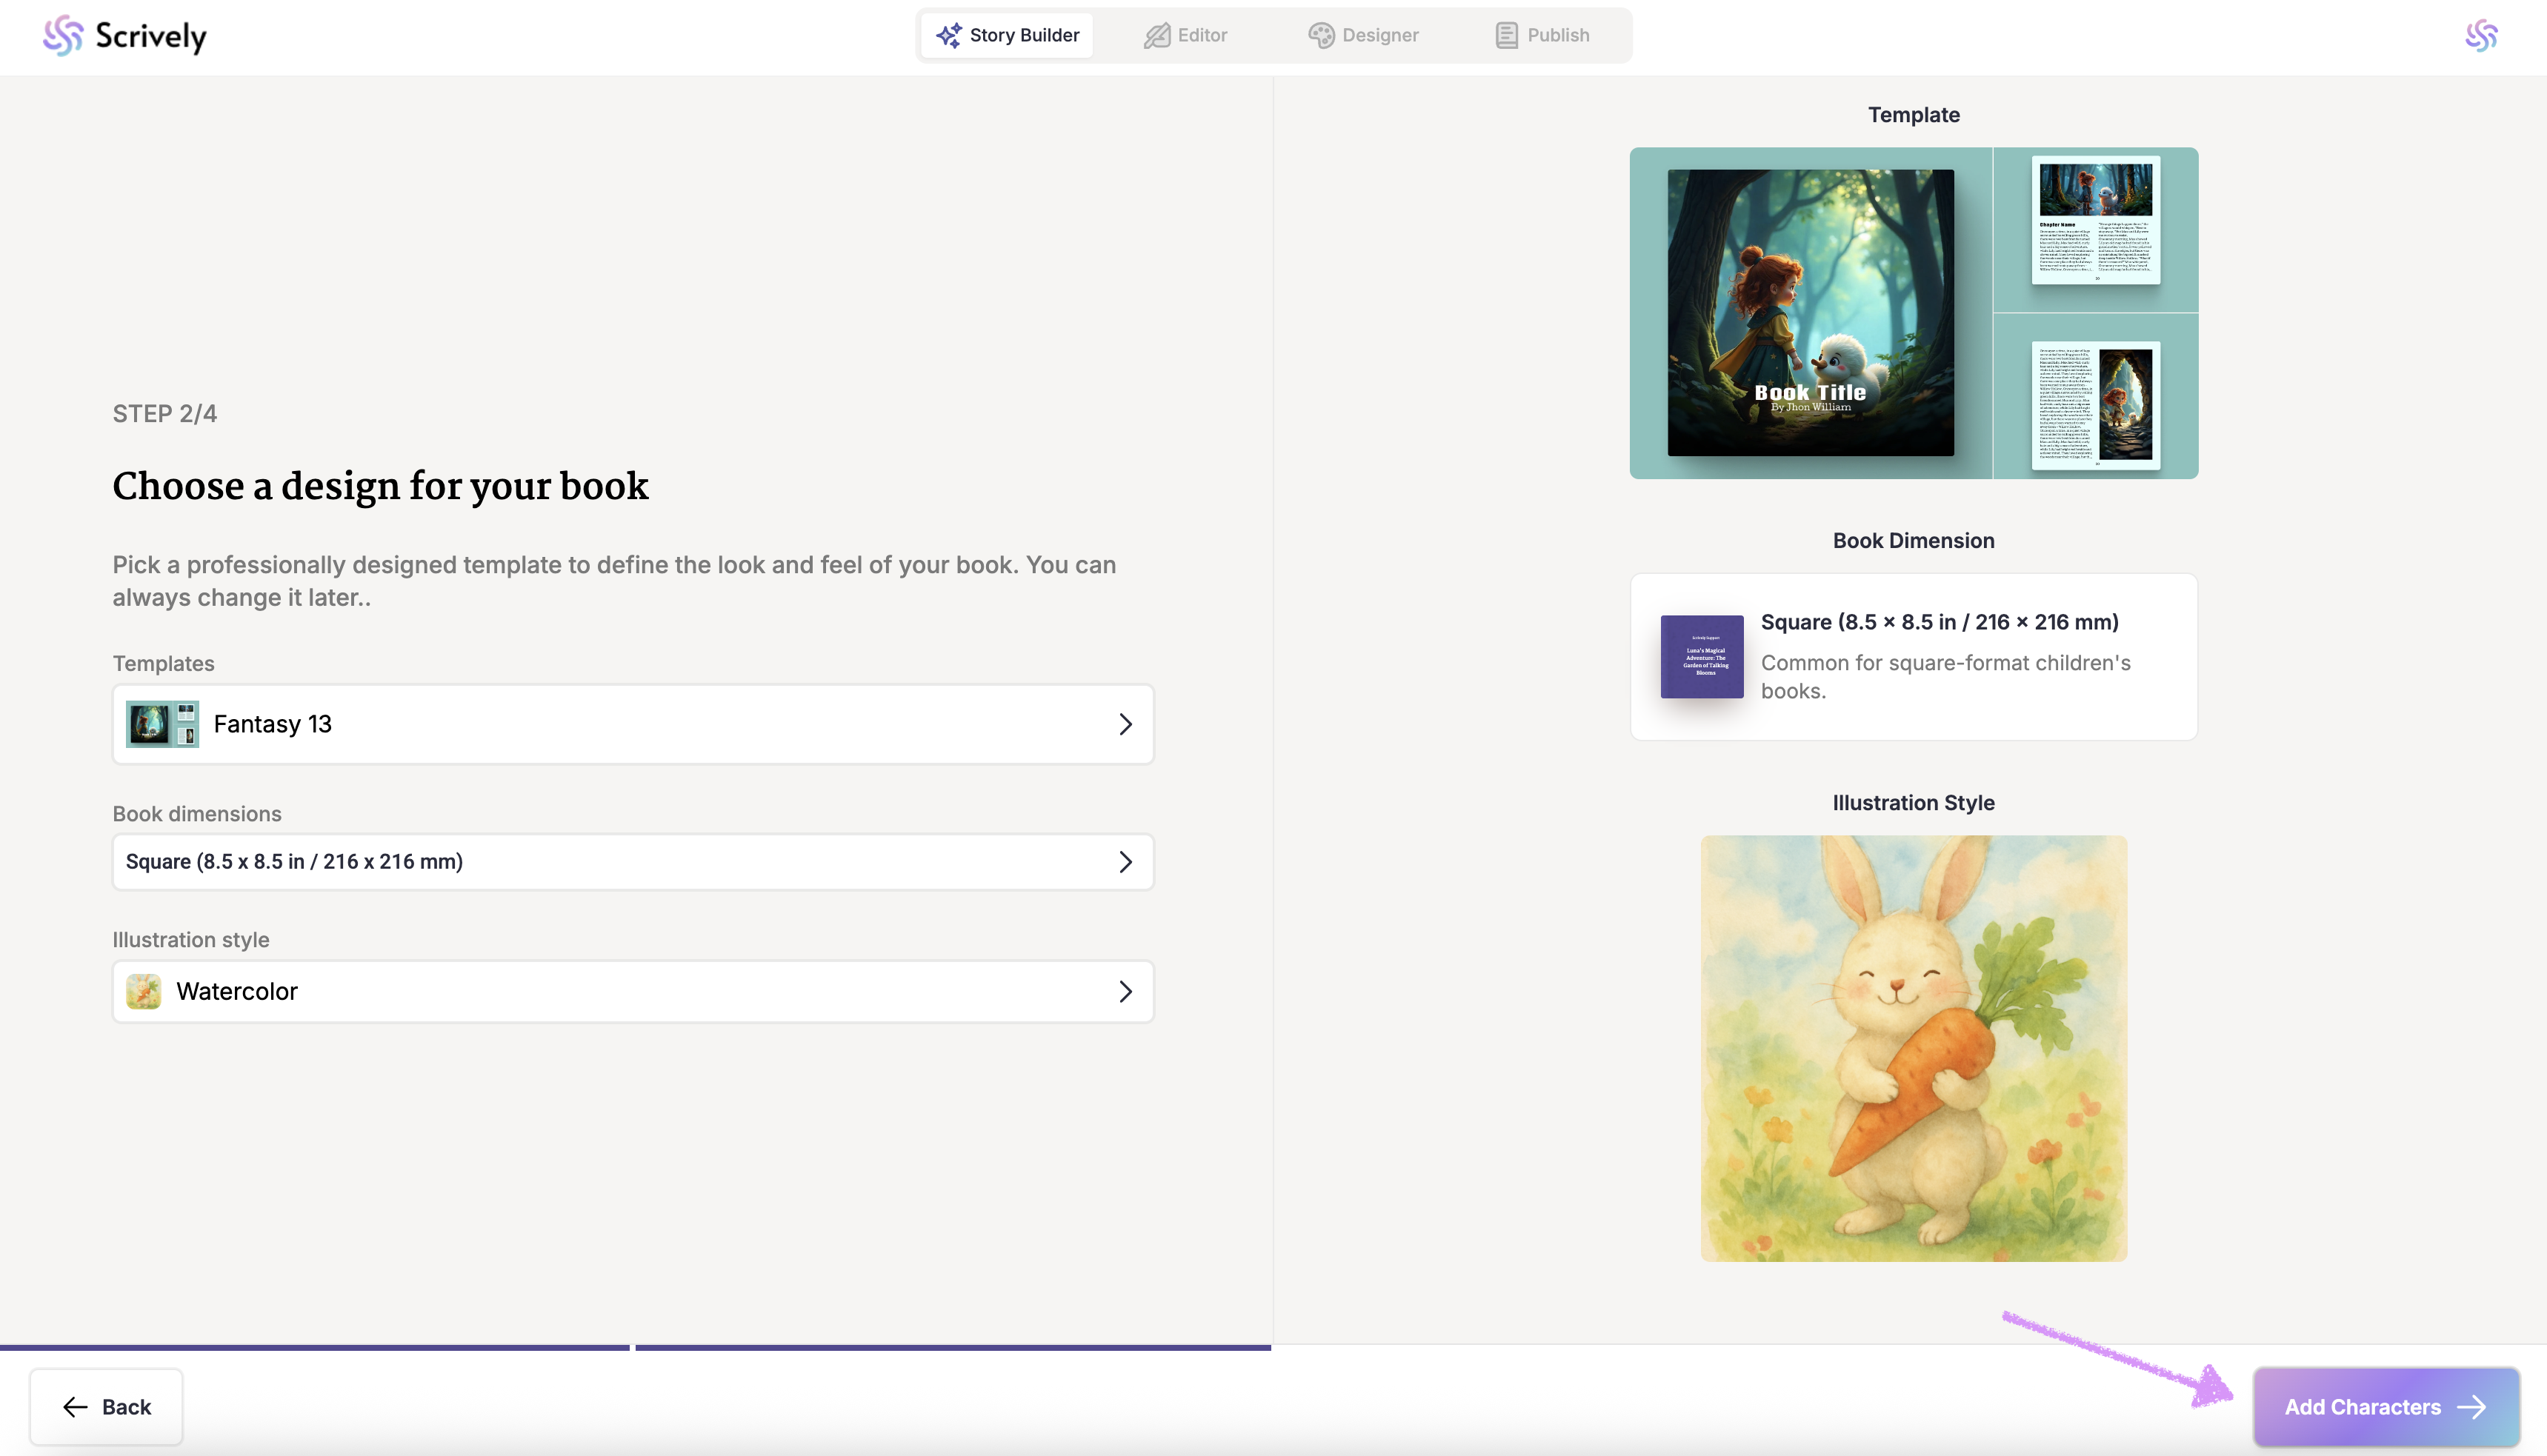Switch to the Editor tab

pos(1186,35)
